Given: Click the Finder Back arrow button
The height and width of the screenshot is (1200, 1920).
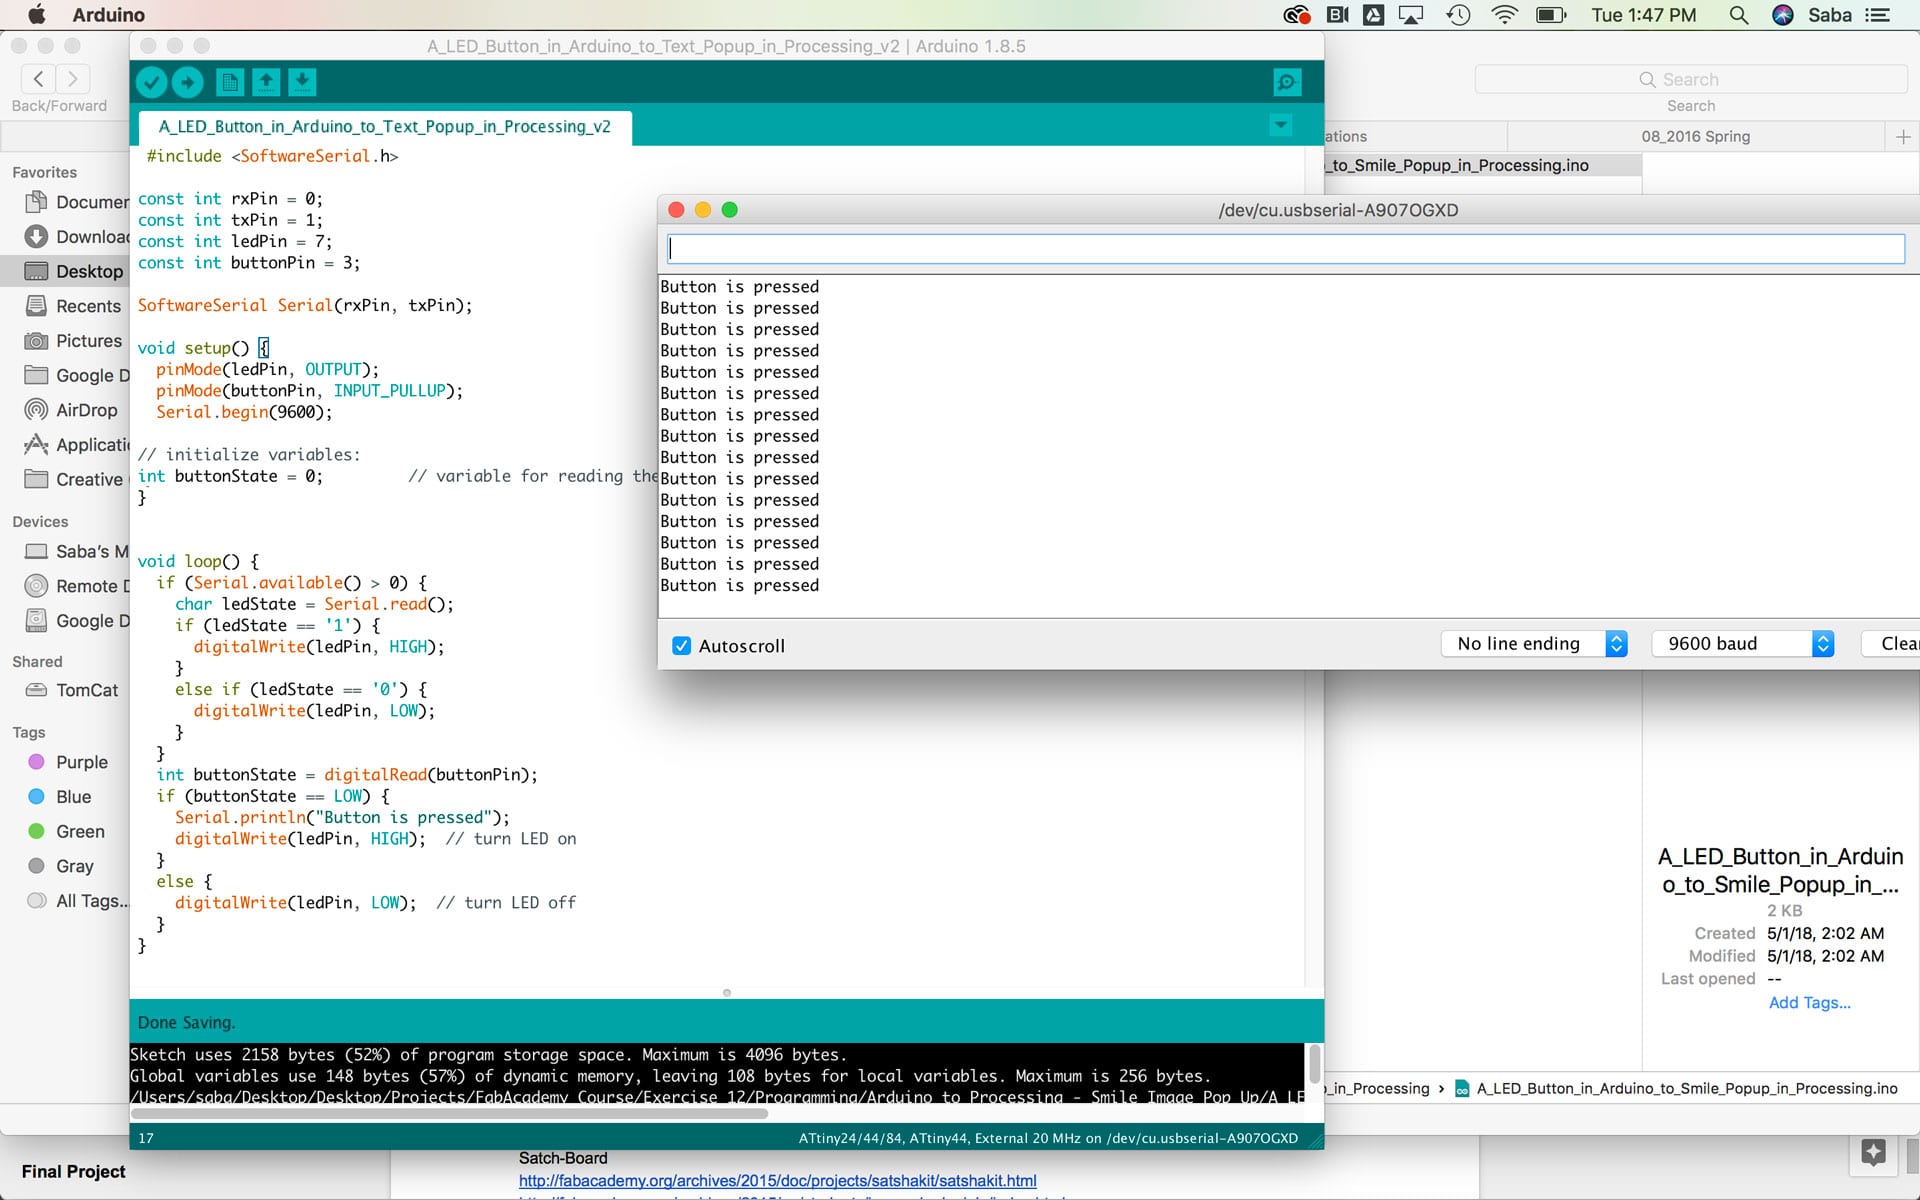Looking at the screenshot, I should (x=38, y=79).
